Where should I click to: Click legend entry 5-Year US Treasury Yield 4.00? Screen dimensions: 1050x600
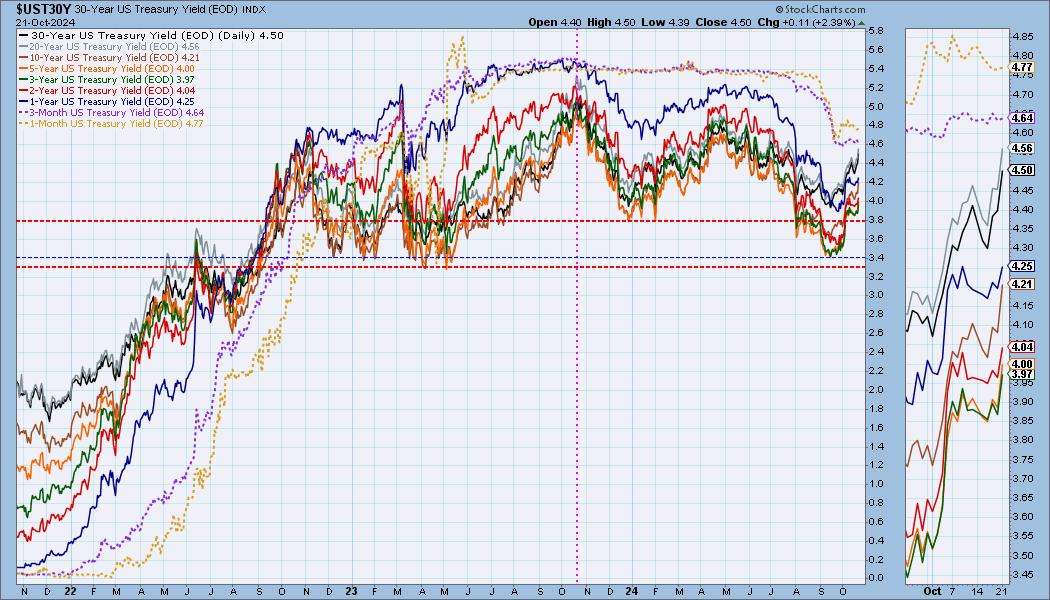click(x=107, y=68)
